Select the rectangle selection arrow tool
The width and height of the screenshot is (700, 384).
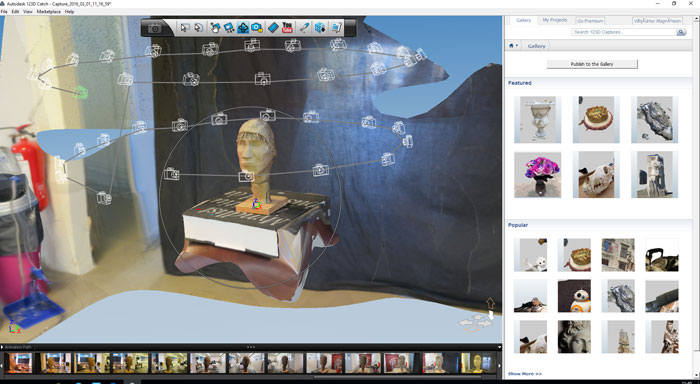tap(184, 28)
